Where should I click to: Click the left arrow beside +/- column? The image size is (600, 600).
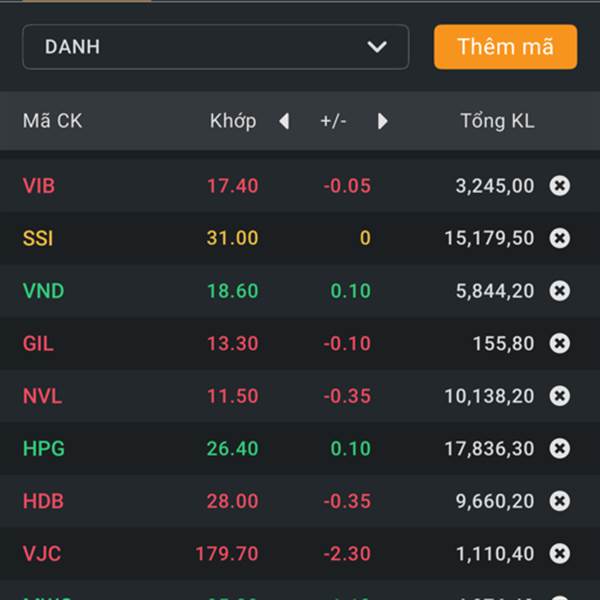coord(284,121)
